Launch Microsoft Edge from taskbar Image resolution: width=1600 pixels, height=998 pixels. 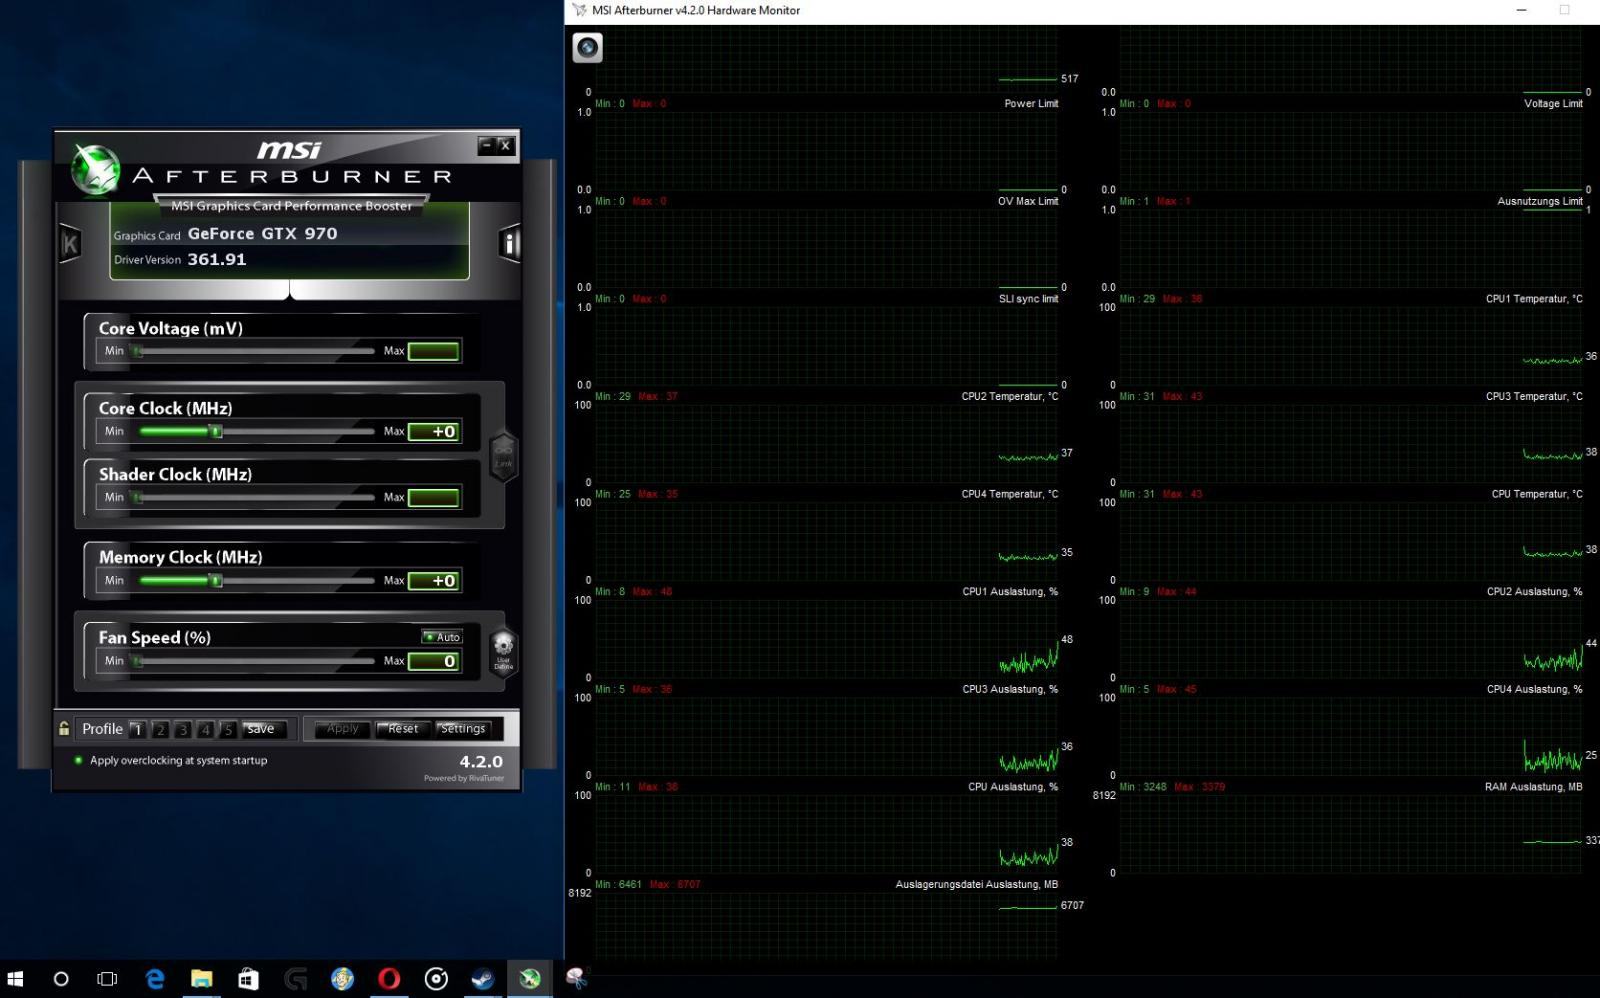coord(155,979)
